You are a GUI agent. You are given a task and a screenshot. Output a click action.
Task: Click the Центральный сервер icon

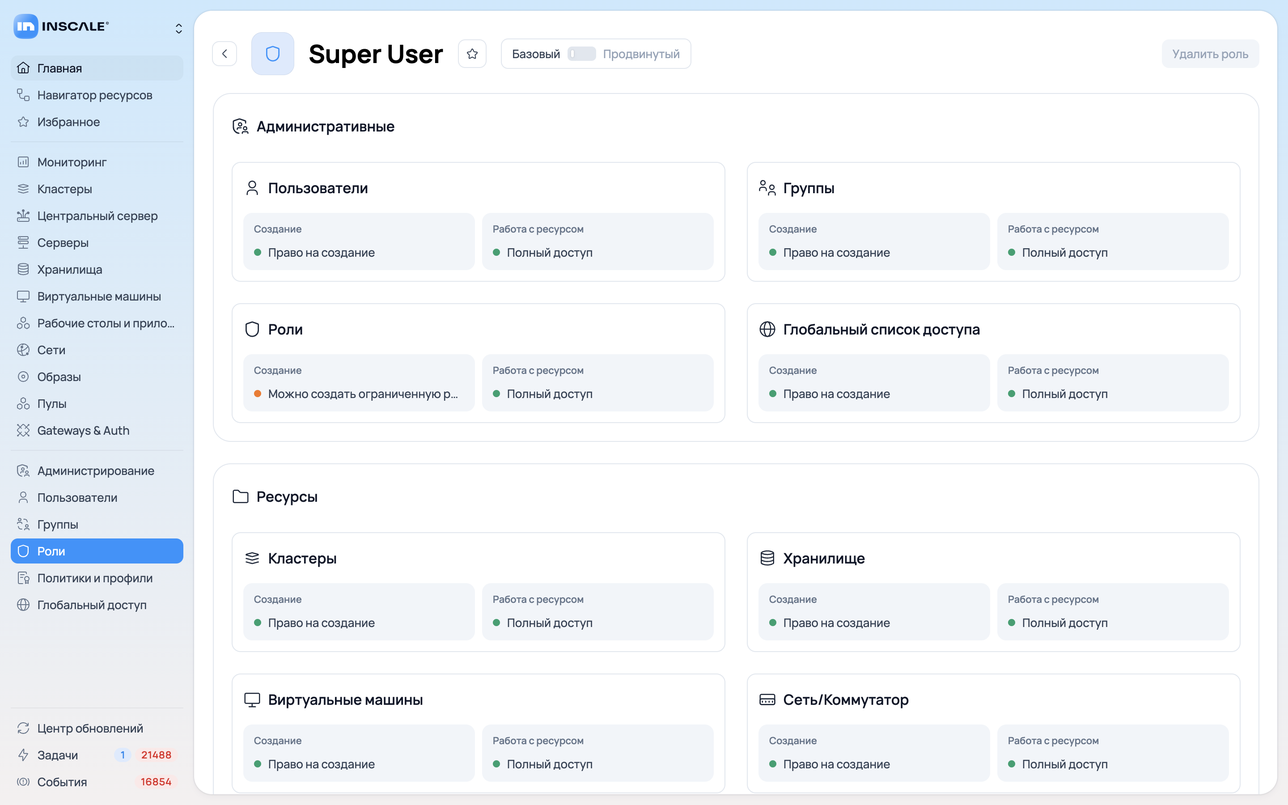coord(23,216)
